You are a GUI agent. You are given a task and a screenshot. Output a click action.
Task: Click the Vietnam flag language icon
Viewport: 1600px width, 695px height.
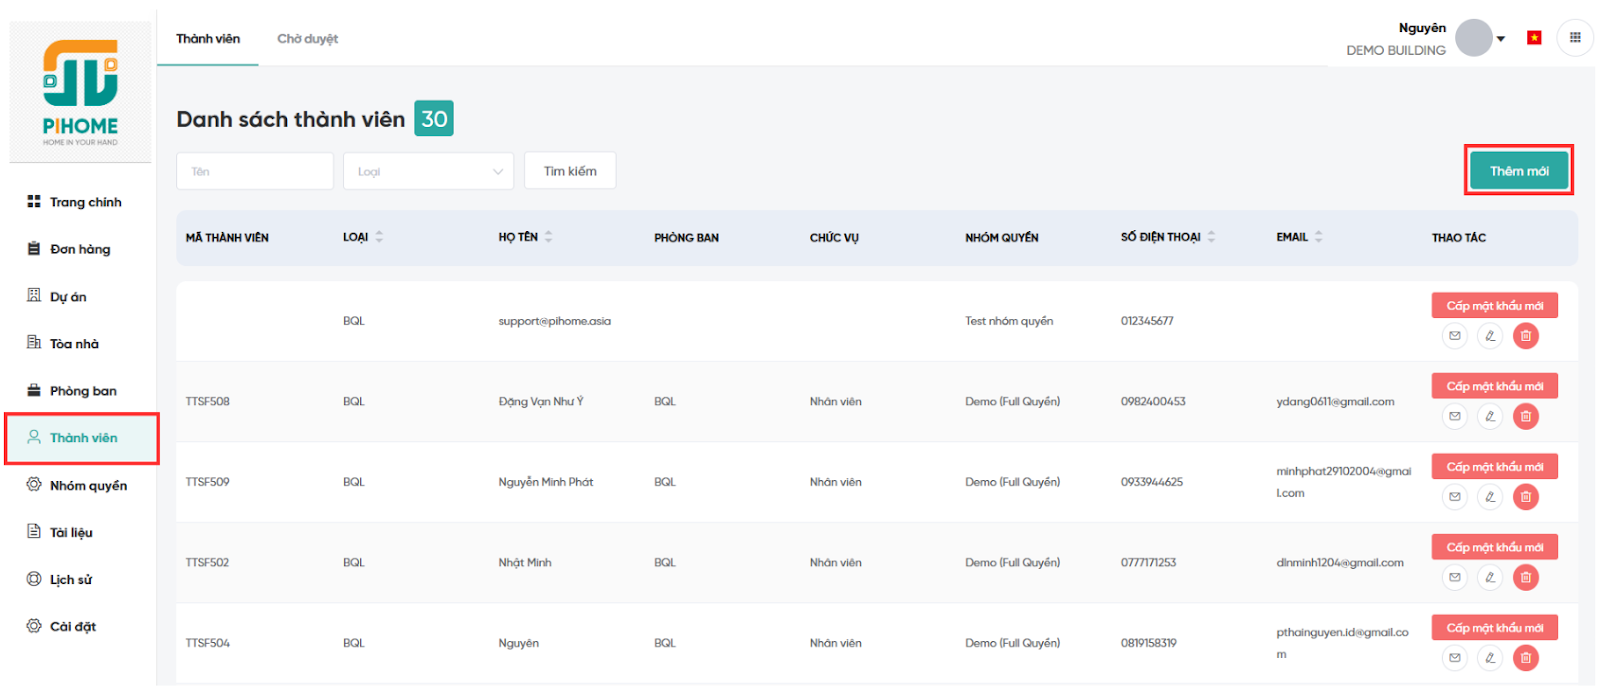[1534, 38]
